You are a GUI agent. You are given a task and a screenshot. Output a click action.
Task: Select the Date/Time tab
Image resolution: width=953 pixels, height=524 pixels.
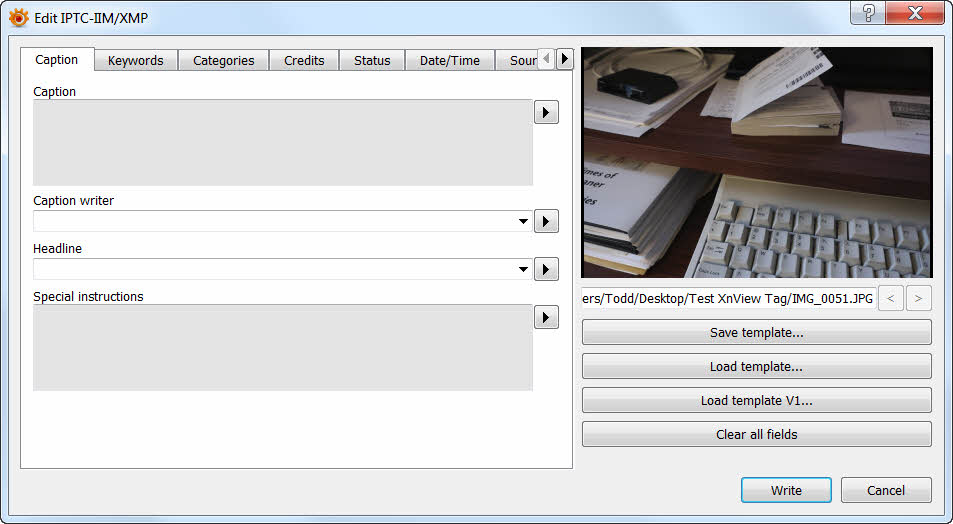coord(450,61)
